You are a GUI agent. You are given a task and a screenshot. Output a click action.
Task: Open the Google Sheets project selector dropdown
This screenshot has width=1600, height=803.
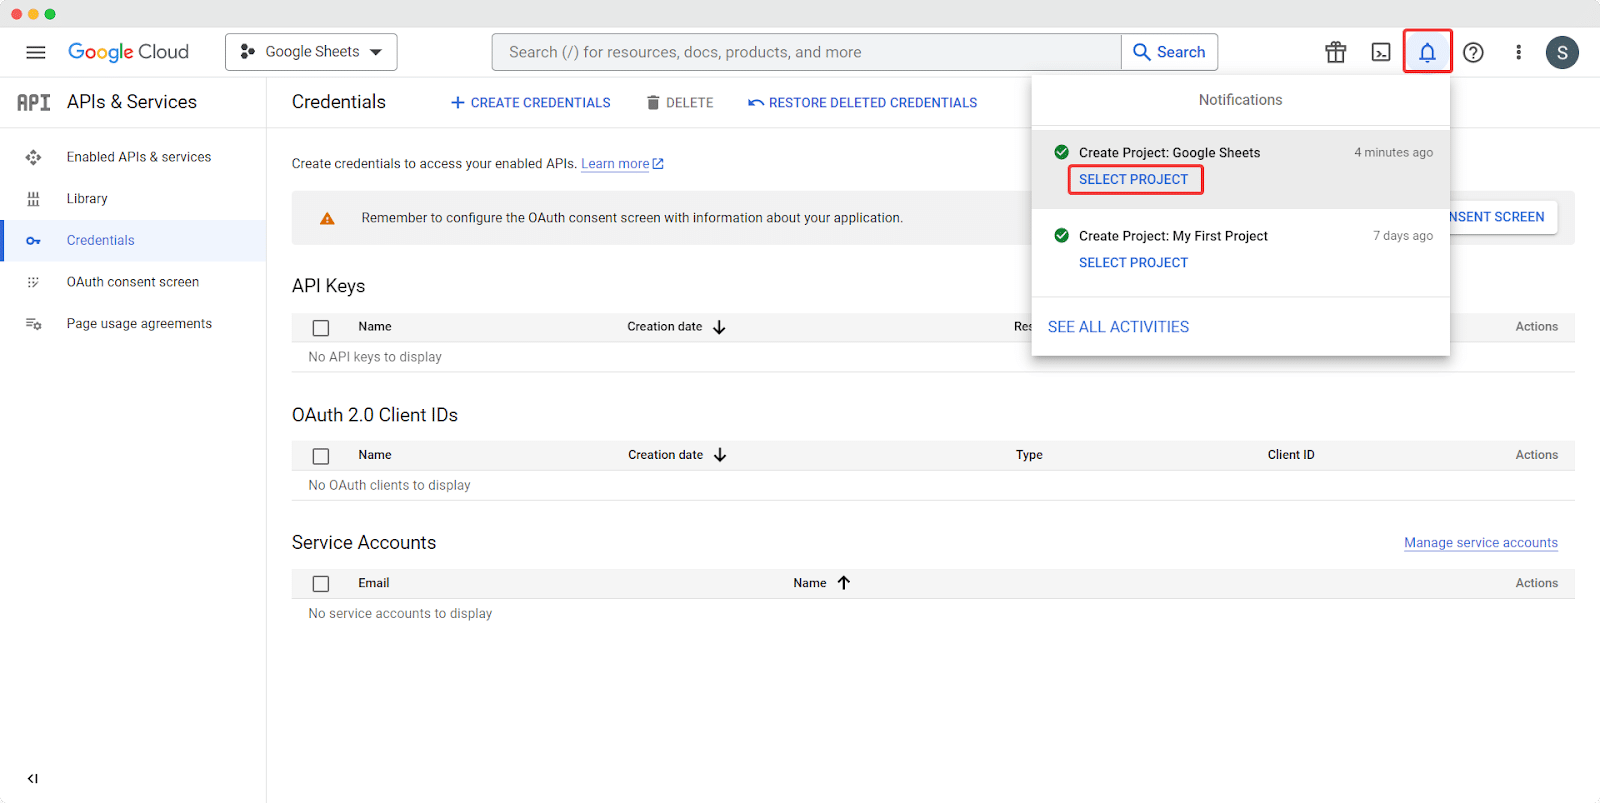click(x=311, y=52)
